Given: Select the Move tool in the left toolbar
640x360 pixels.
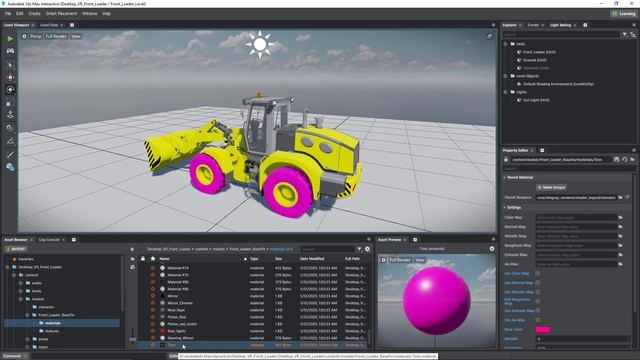Looking at the screenshot, I should (10, 77).
